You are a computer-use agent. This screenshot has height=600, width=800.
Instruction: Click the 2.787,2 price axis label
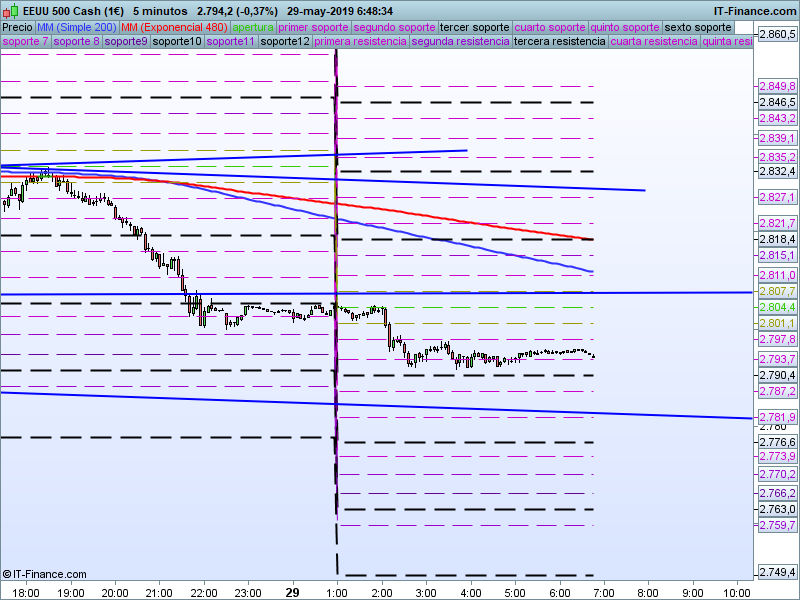click(777, 391)
